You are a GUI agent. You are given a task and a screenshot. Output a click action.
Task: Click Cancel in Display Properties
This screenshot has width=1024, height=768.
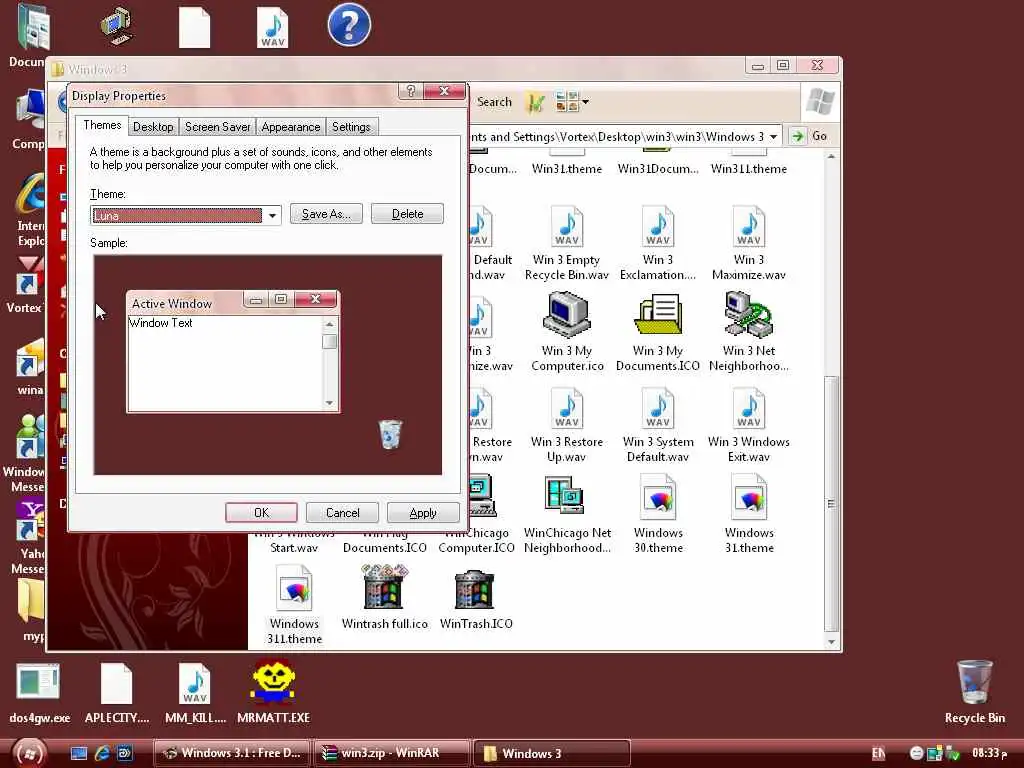(x=342, y=513)
